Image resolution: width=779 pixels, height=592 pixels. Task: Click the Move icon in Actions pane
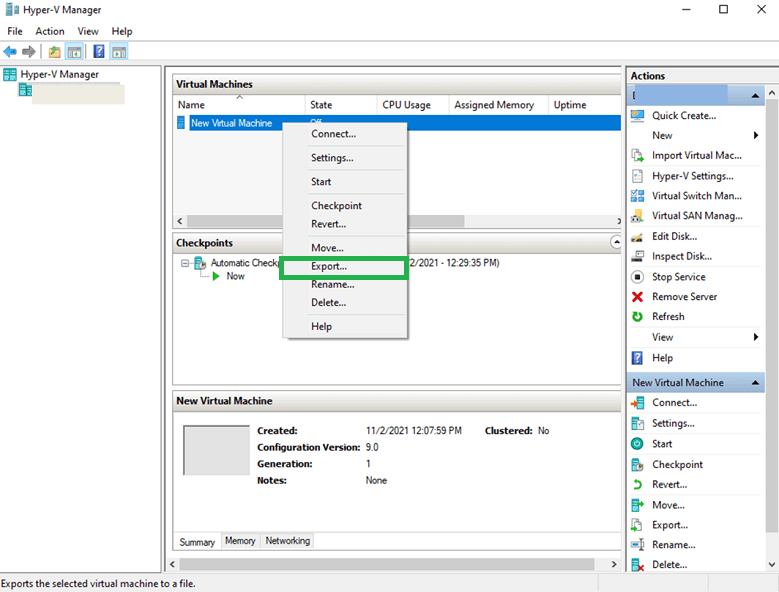pos(637,505)
